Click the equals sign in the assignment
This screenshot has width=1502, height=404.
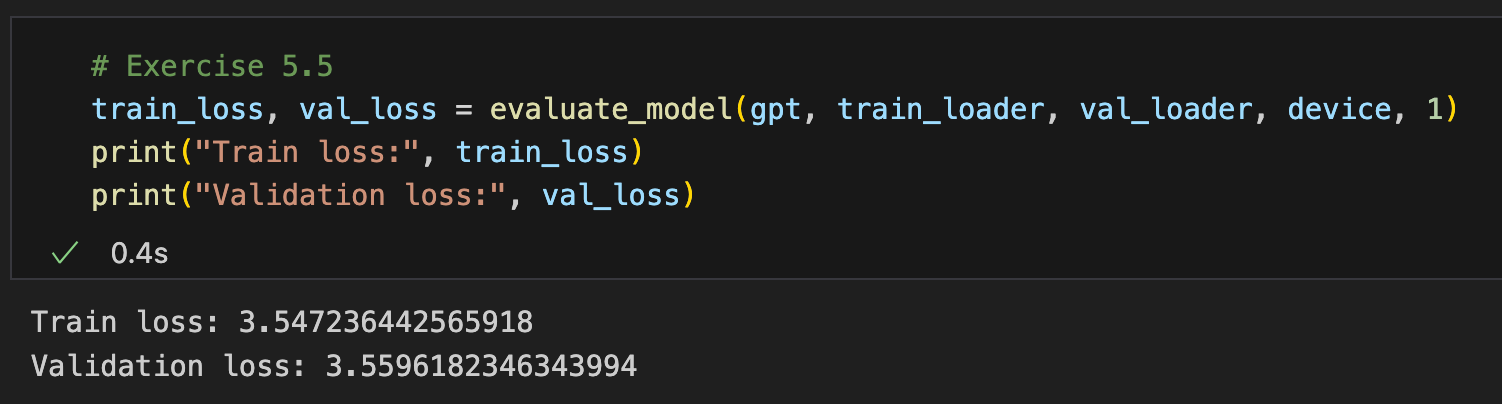[x=463, y=109]
